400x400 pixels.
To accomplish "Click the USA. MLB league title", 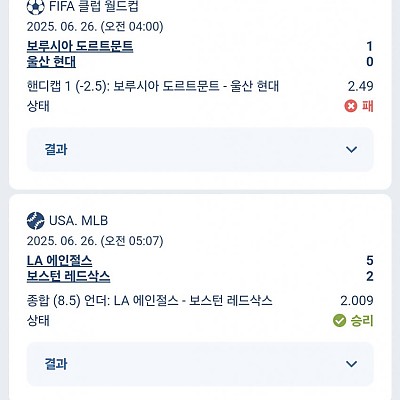I will [79, 221].
